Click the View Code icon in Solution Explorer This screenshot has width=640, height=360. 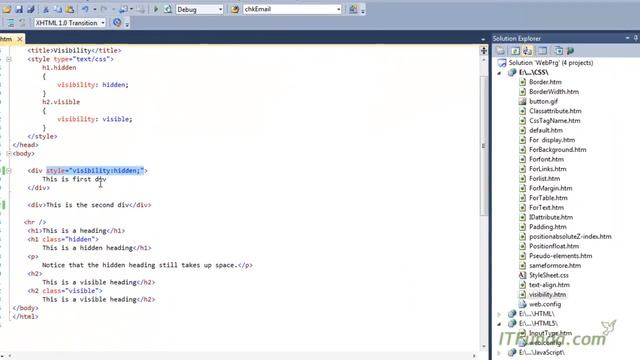[x=542, y=51]
